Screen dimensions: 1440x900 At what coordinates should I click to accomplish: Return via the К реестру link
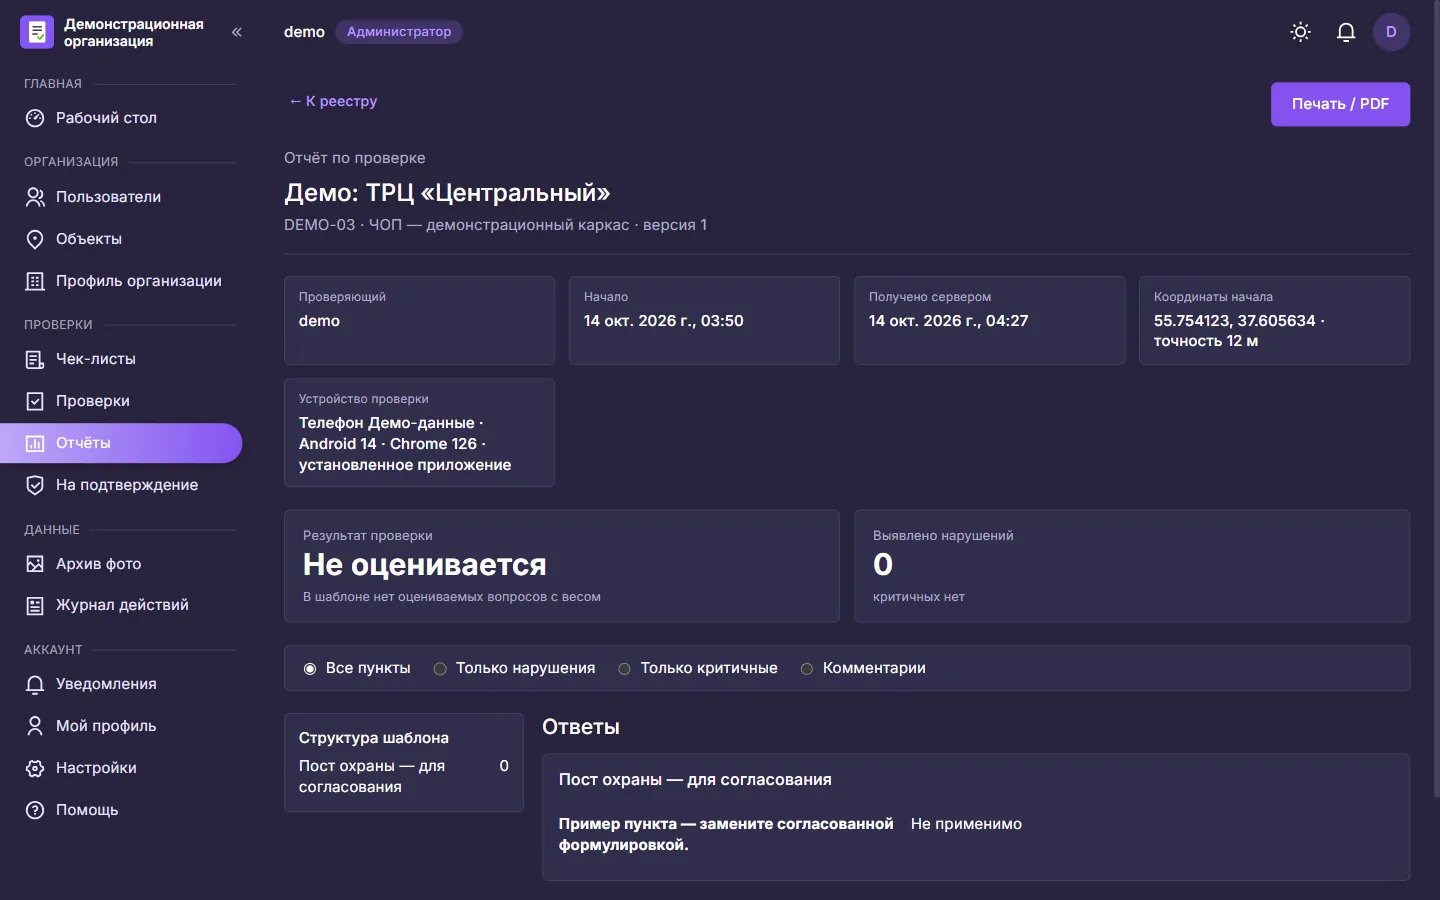(x=333, y=101)
